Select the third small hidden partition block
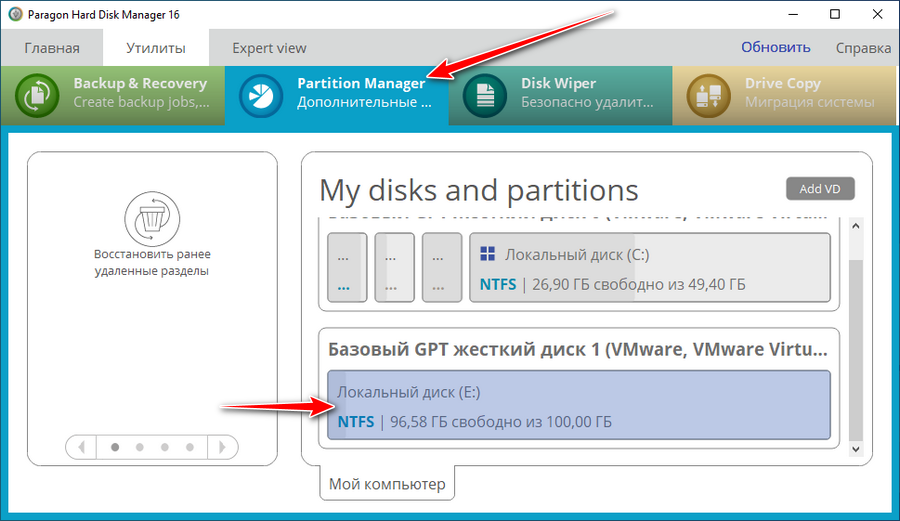This screenshot has width=900, height=521. 442,267
